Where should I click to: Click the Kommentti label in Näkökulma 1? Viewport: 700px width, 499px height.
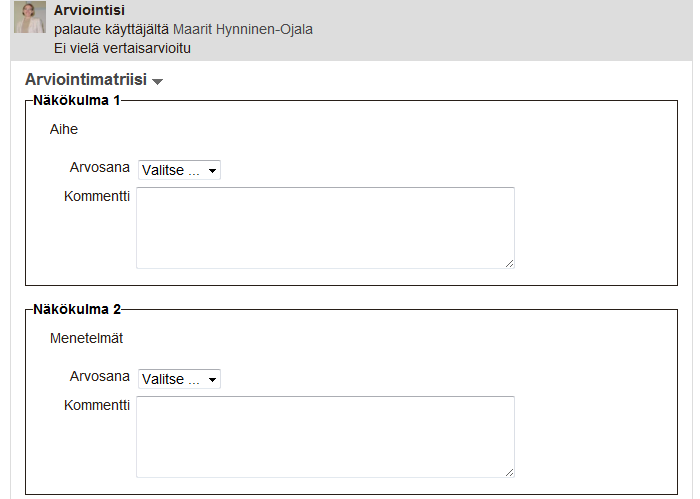pos(97,196)
